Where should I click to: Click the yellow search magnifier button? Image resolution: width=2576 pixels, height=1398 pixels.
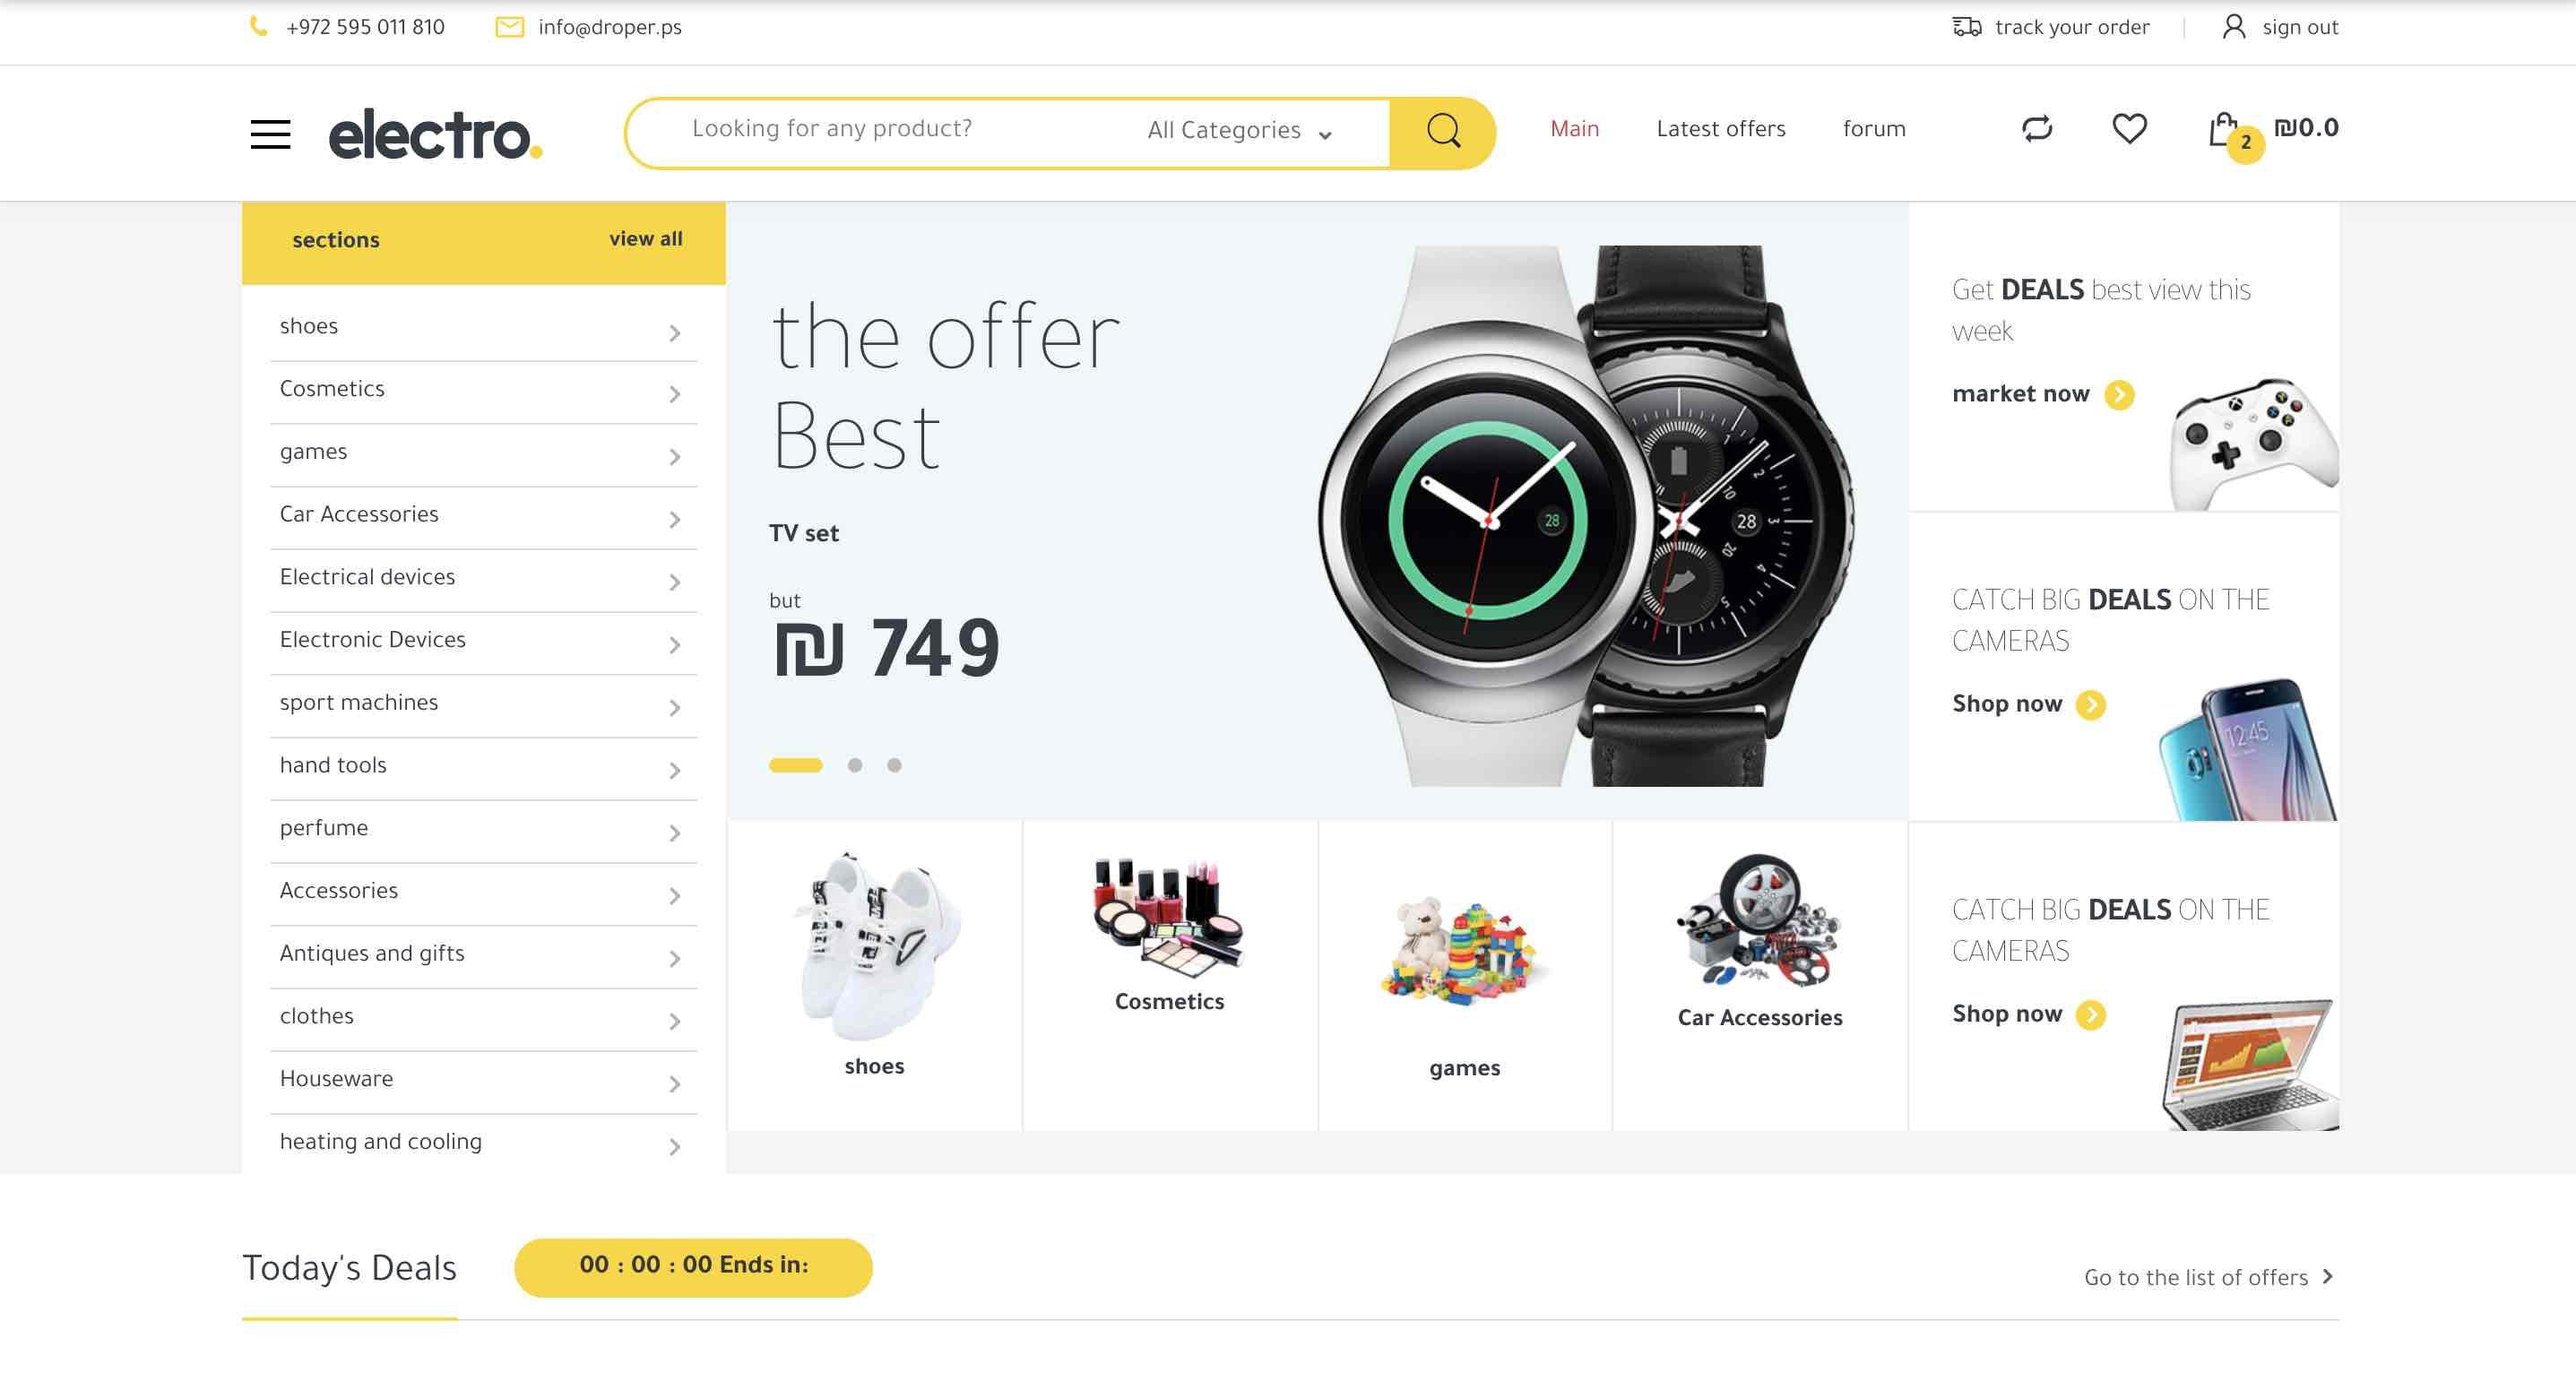point(1442,133)
